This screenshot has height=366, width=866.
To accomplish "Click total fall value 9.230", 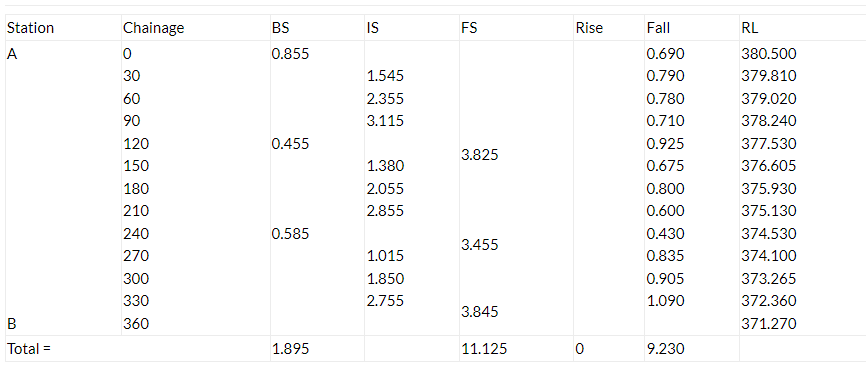I will tap(666, 349).
